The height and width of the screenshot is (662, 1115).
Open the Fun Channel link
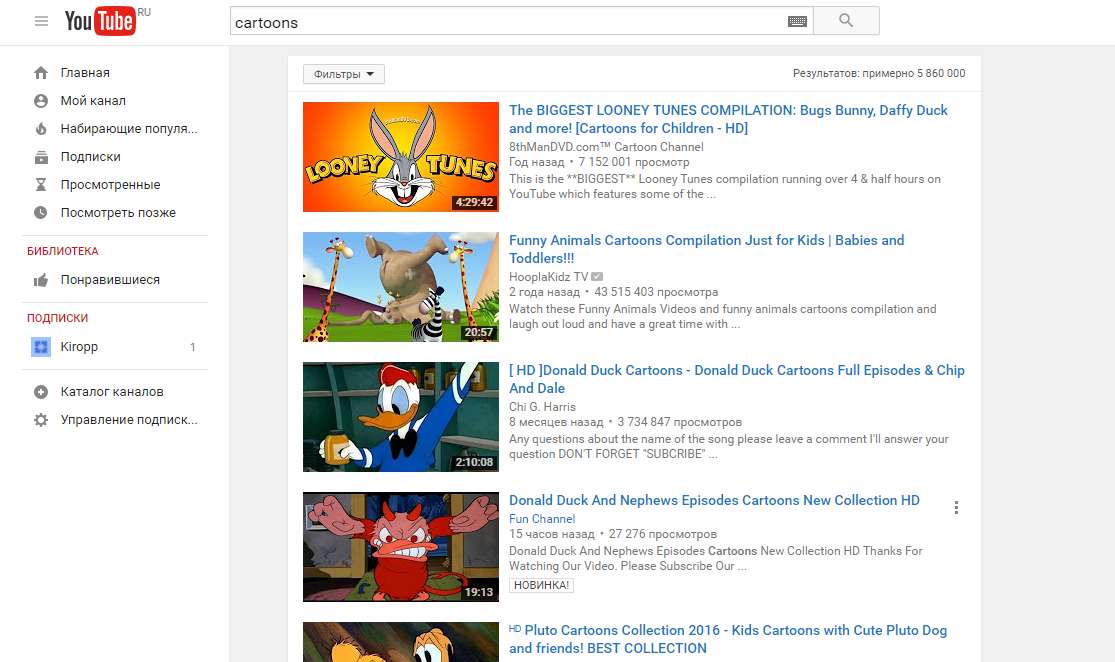[x=542, y=519]
